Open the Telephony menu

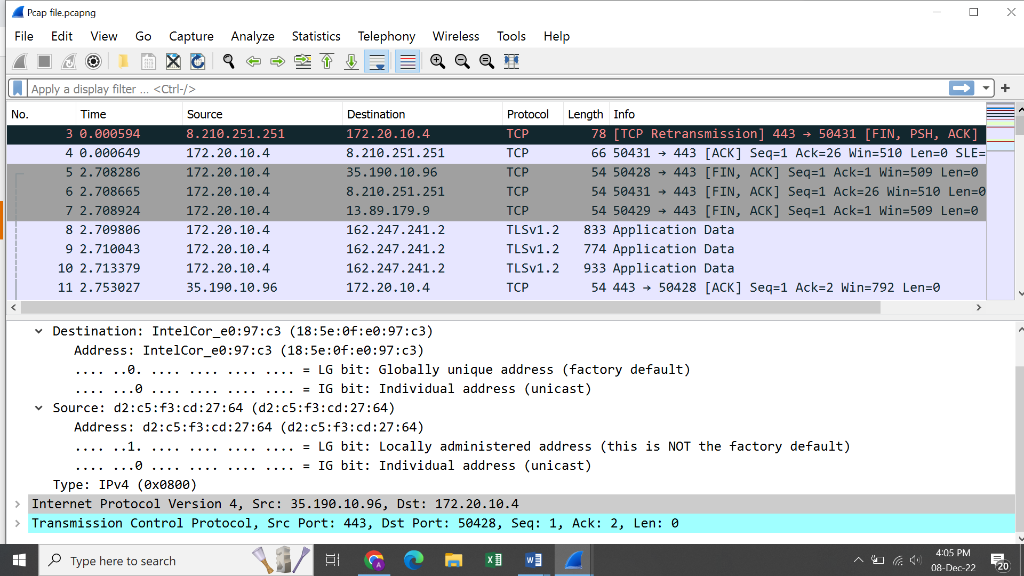(x=386, y=37)
